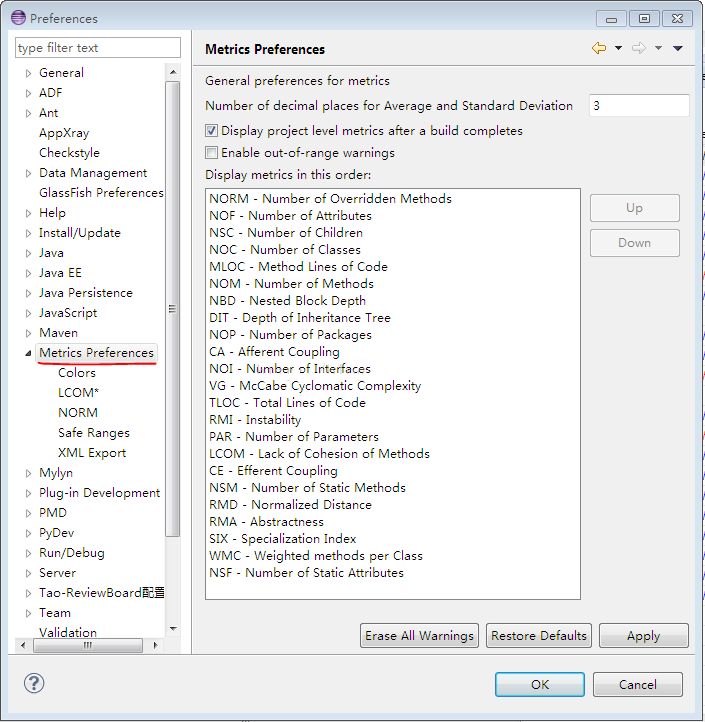Open LCOM* preferences page
Screen dimensions: 705x722
(x=78, y=392)
